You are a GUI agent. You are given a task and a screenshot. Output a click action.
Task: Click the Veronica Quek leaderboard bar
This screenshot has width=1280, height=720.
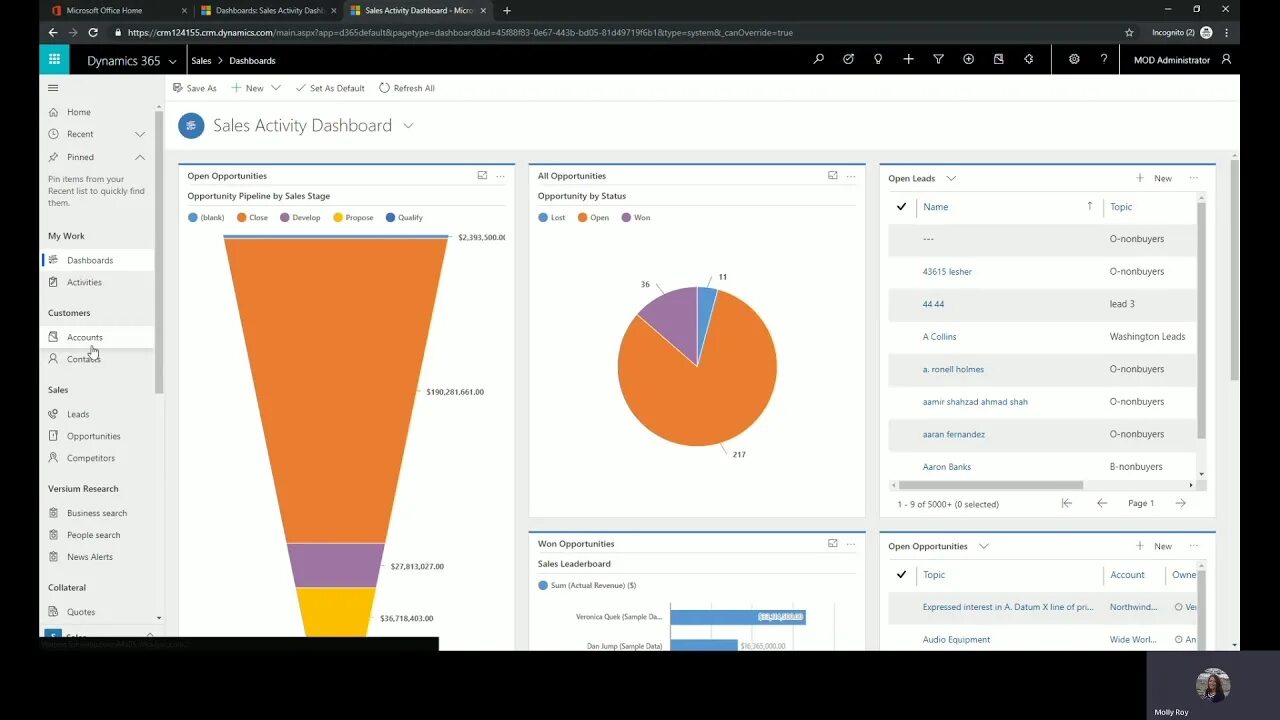pos(737,617)
